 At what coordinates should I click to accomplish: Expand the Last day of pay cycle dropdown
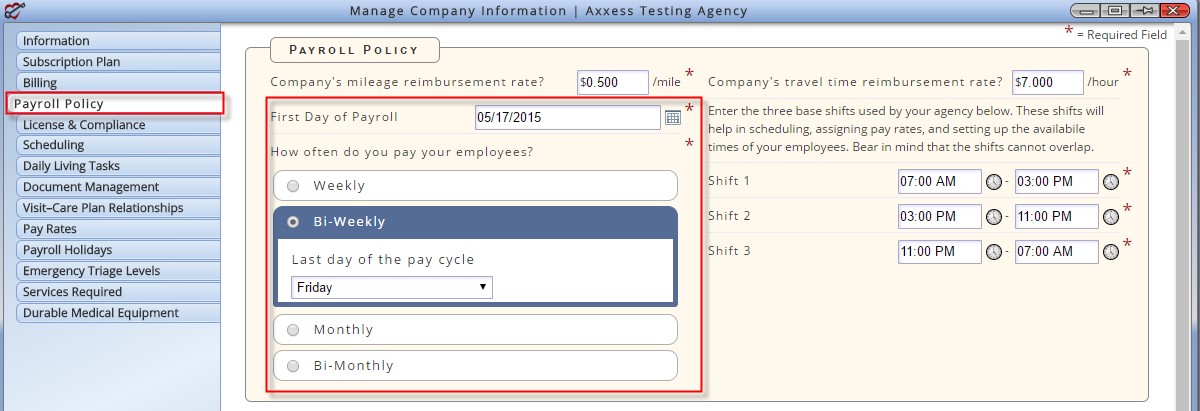[x=392, y=287]
